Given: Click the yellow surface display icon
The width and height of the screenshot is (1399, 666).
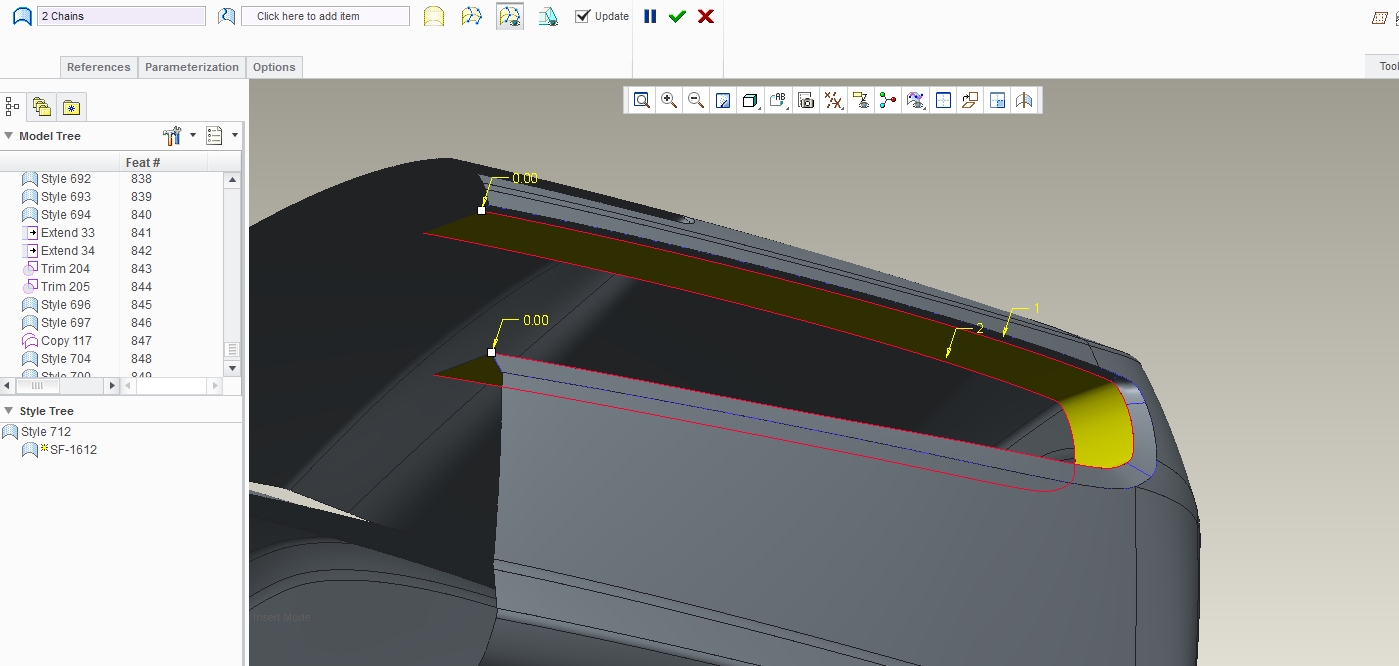Looking at the screenshot, I should (x=433, y=17).
